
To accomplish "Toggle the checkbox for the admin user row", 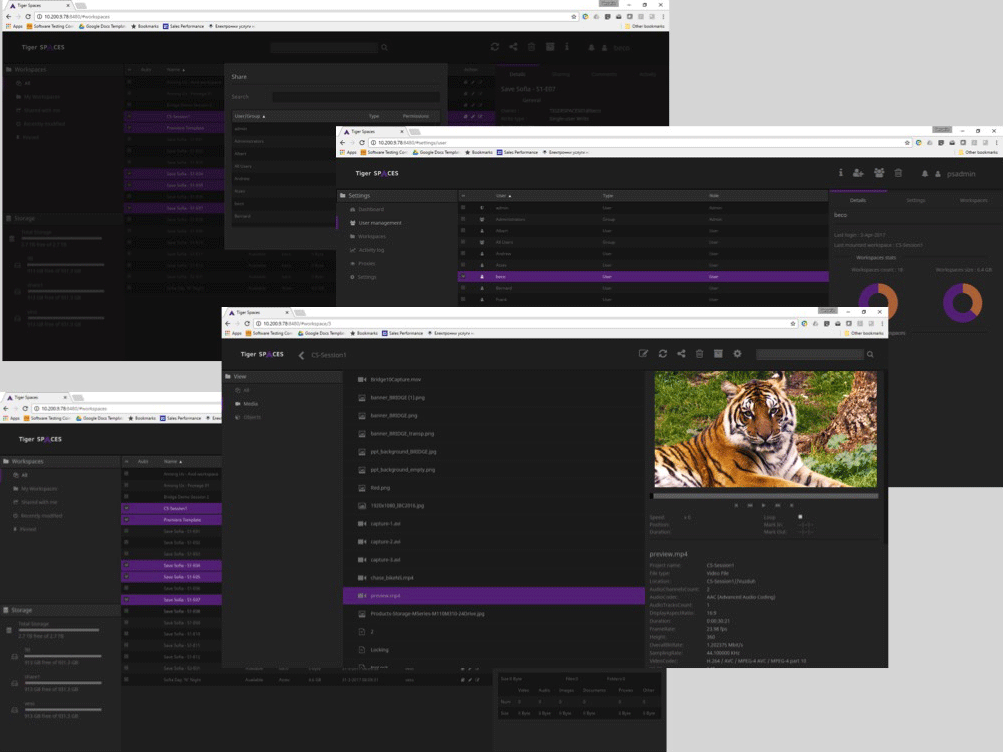I will pos(463,208).
